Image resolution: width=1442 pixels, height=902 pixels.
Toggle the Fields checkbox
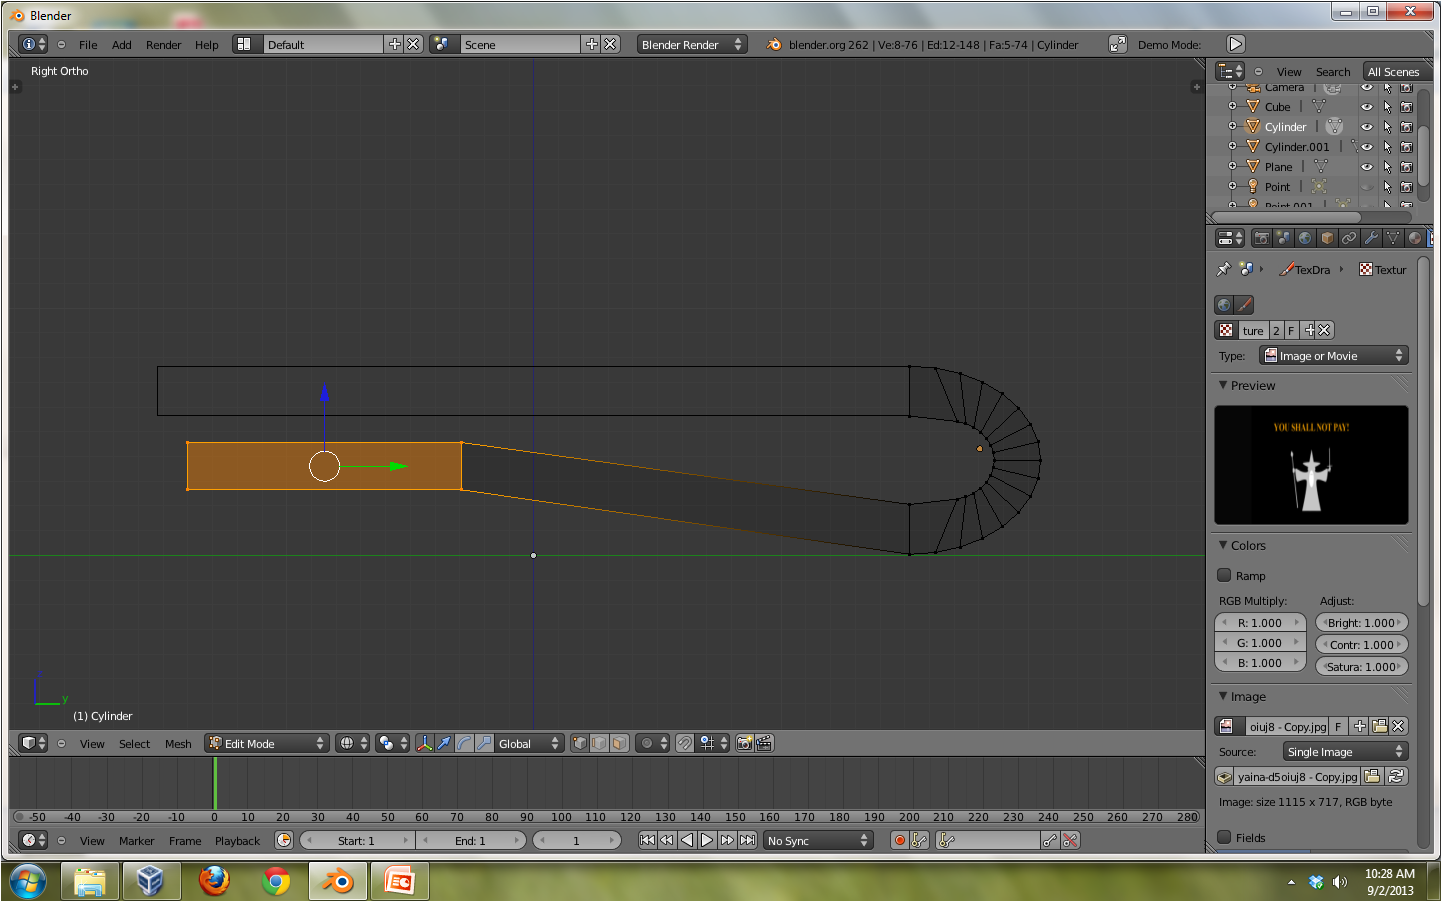(1224, 837)
